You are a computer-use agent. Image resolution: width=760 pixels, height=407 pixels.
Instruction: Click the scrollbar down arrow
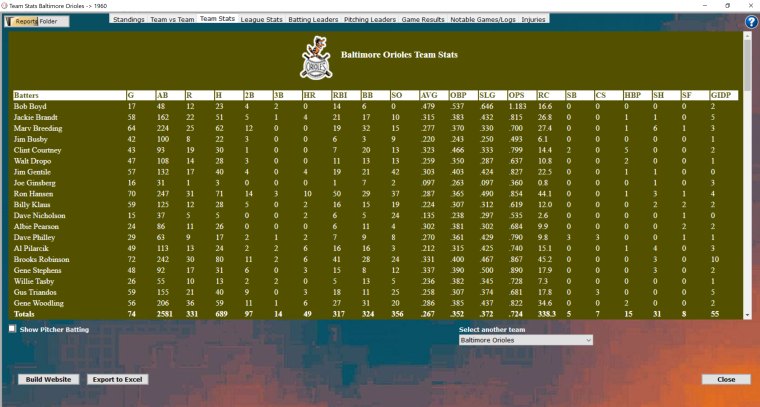point(747,315)
